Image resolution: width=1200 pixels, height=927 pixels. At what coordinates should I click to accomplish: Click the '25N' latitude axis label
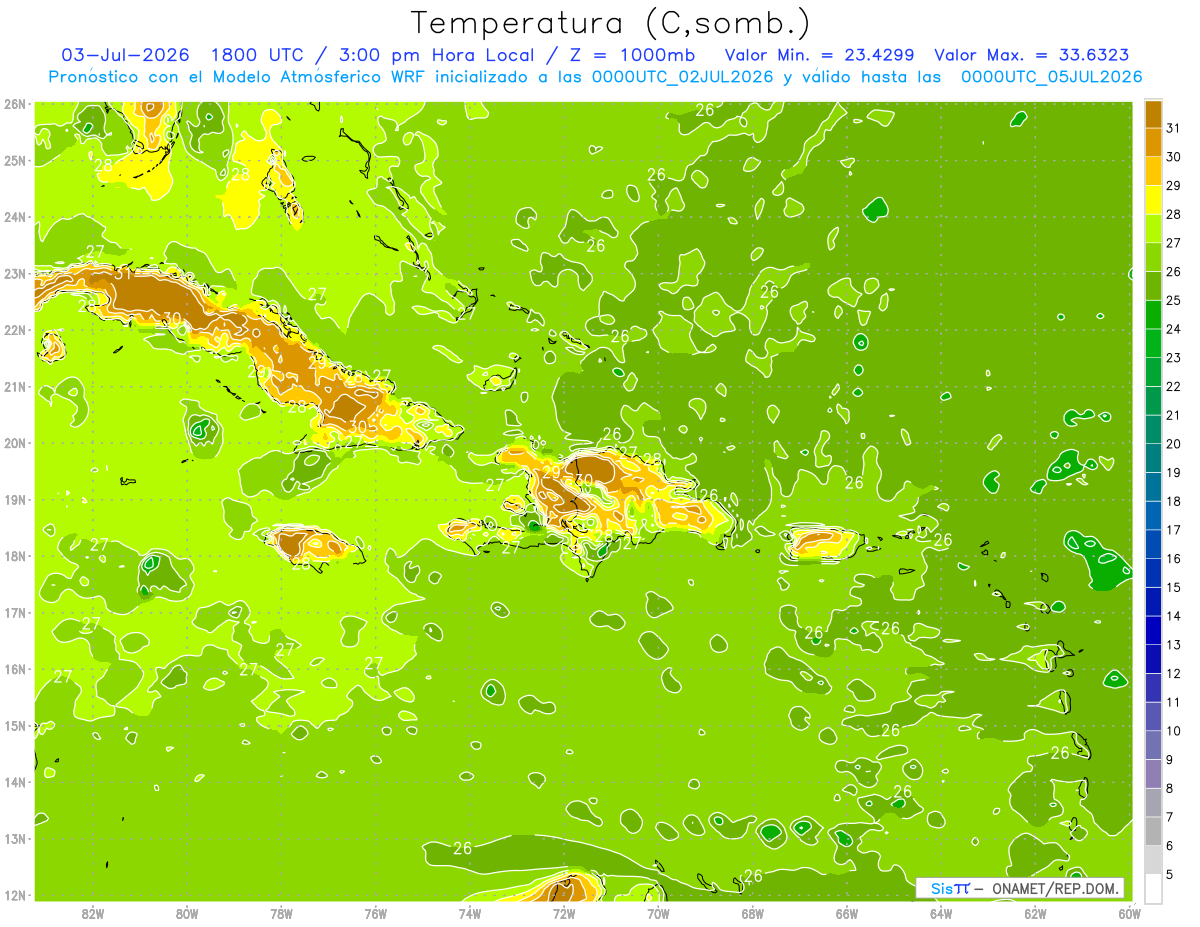(14, 160)
